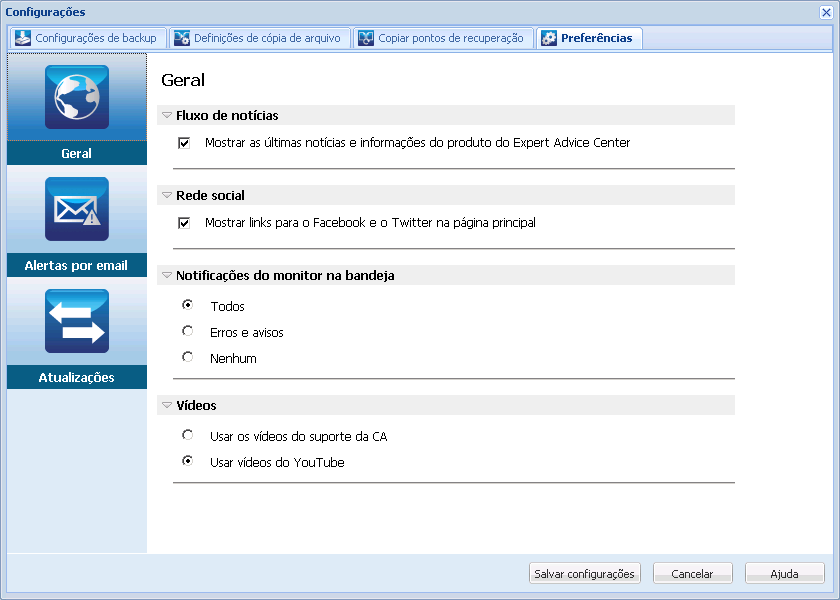Choose Usar vídeos do YouTube option
840x600 pixels.
click(187, 462)
